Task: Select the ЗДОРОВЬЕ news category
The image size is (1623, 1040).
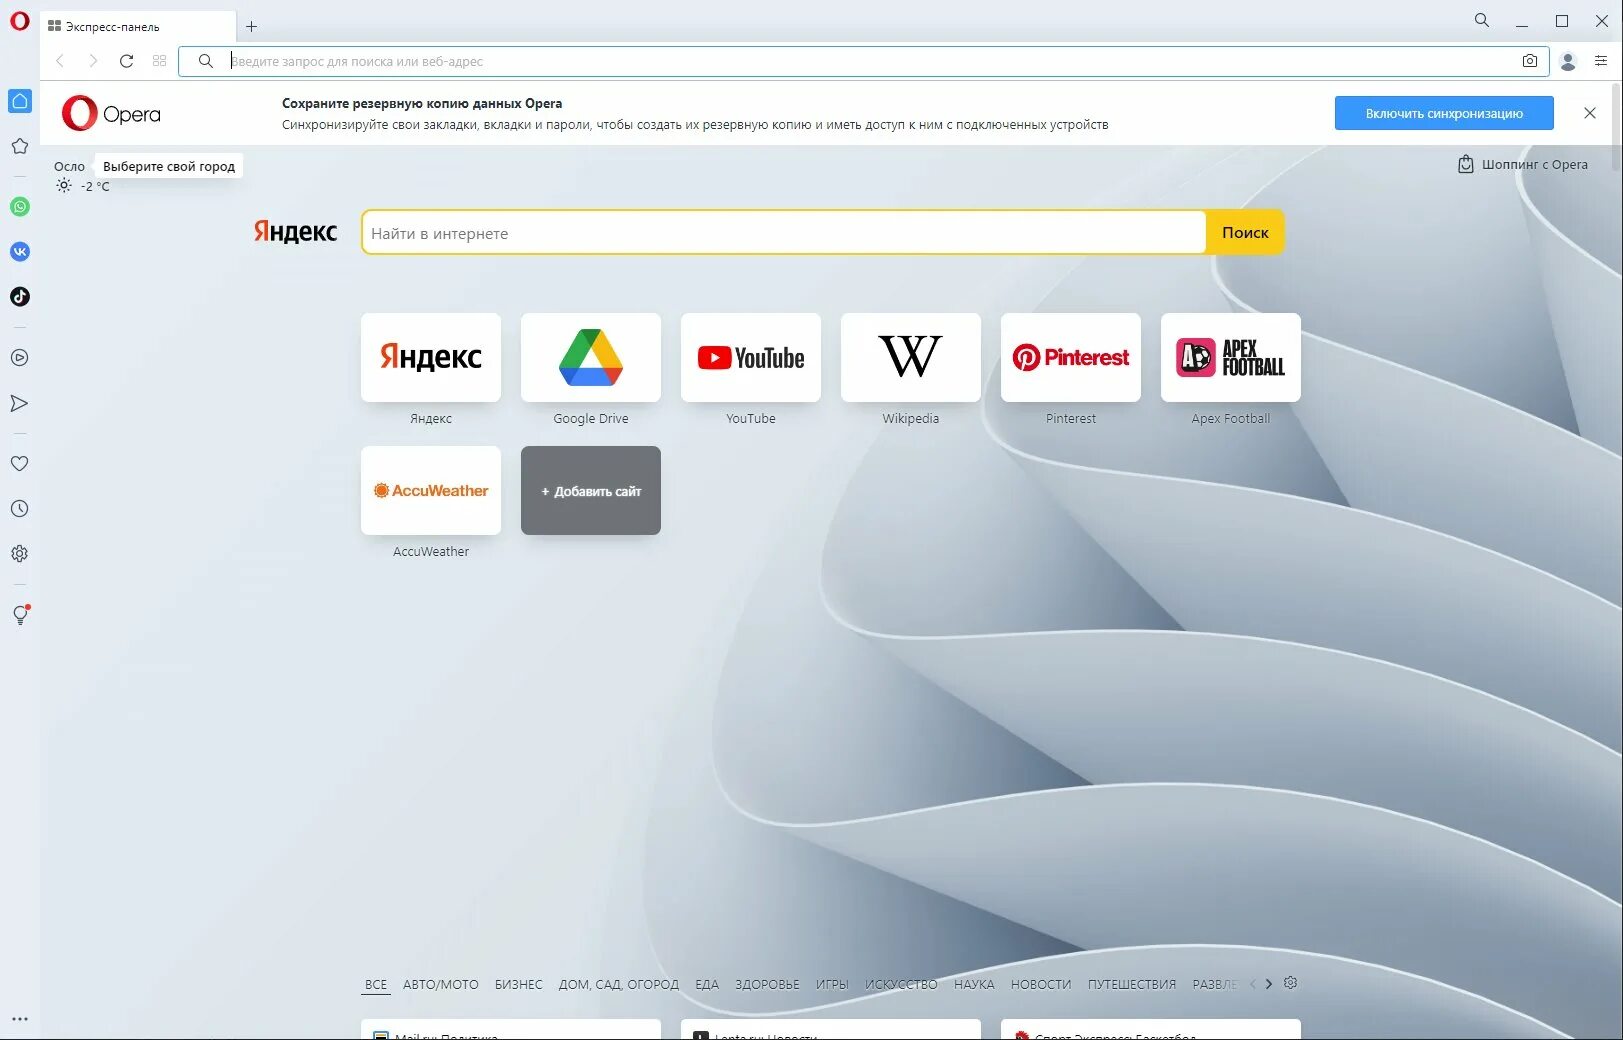Action: tap(767, 985)
